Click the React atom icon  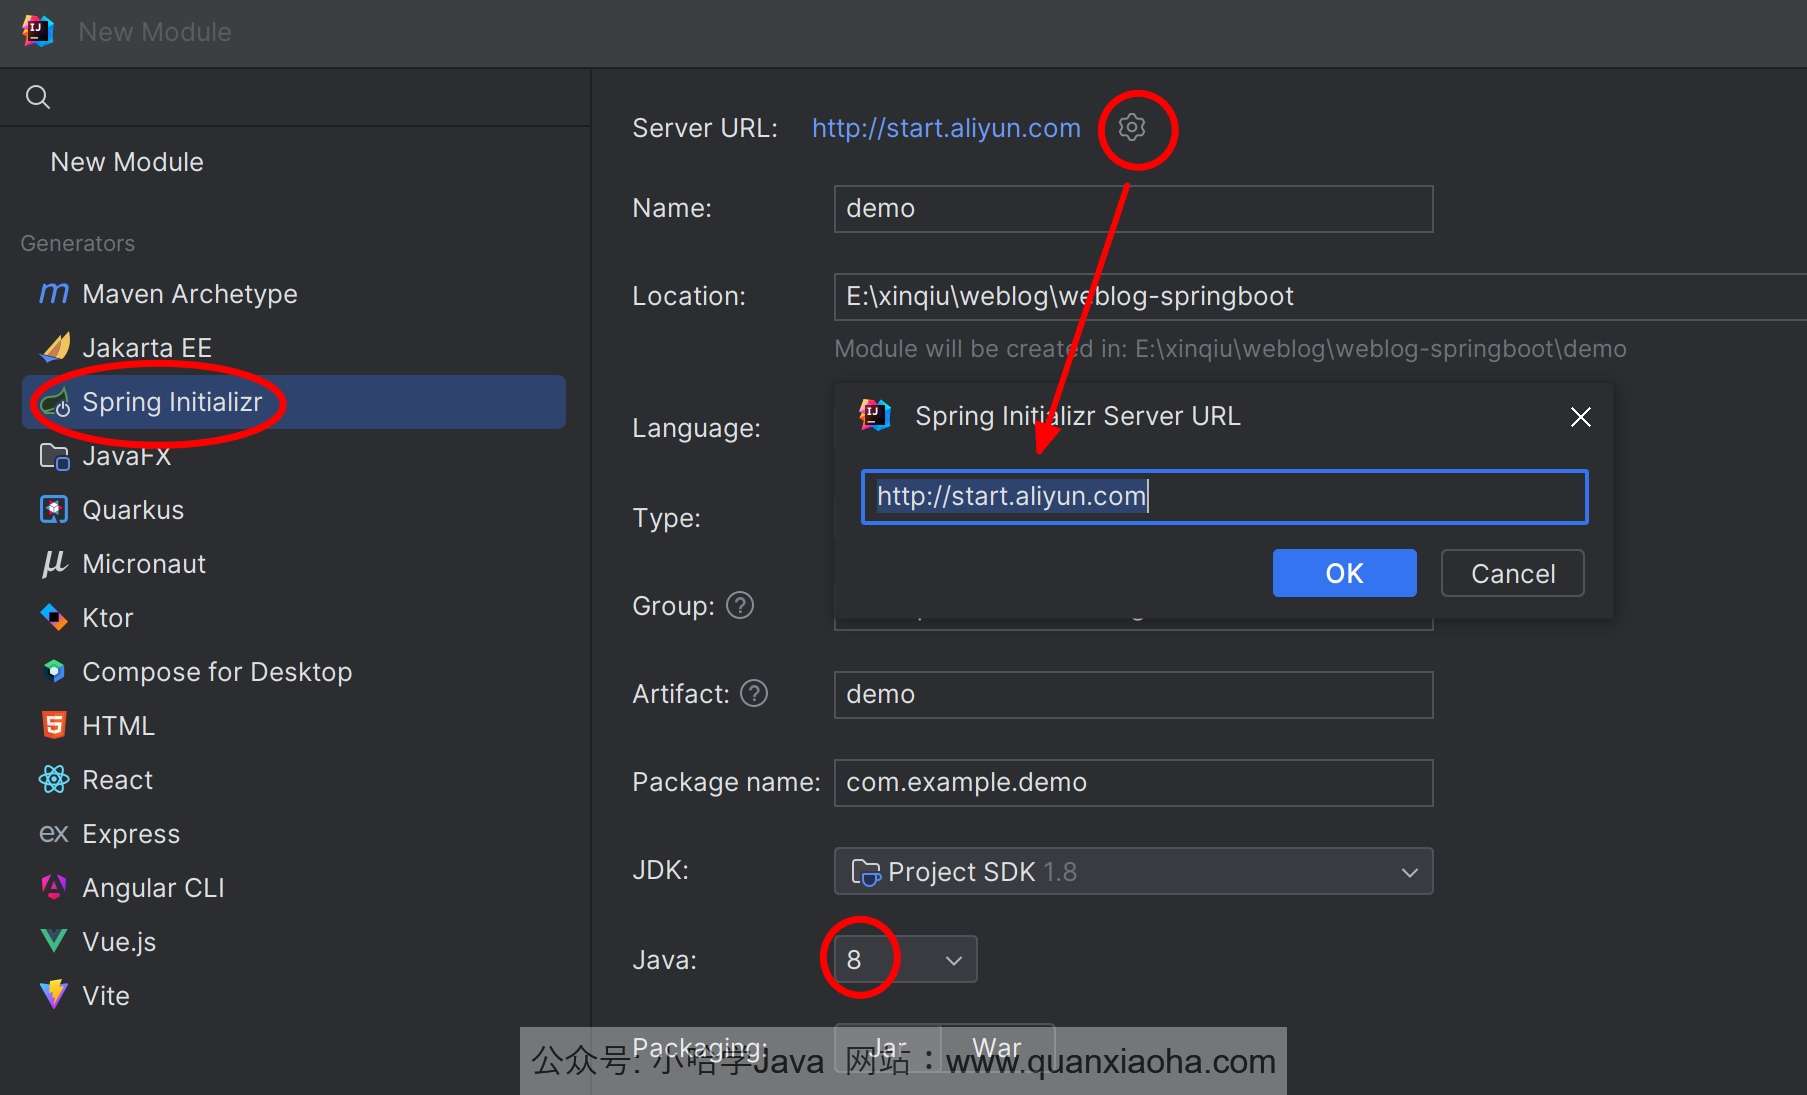pos(54,779)
